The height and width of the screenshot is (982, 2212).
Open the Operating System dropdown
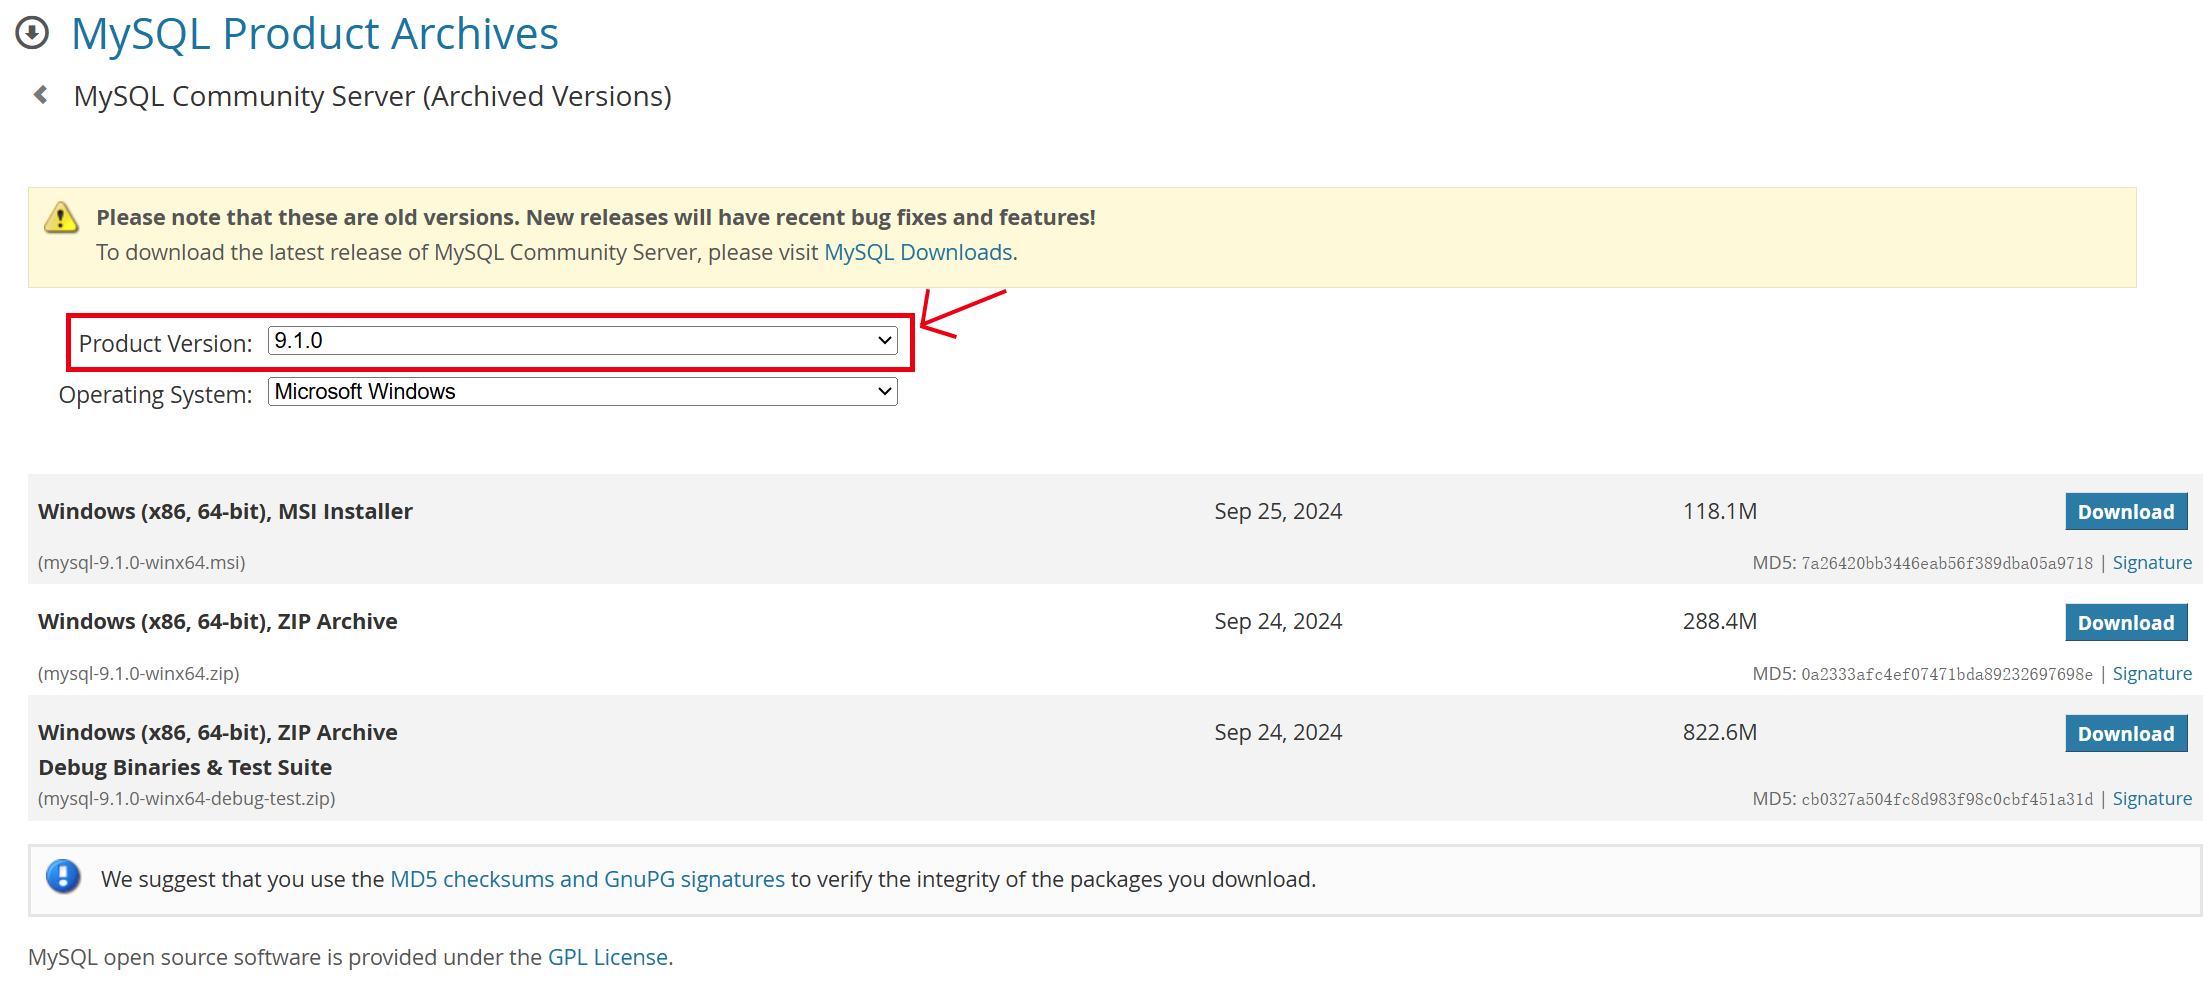pyautogui.click(x=582, y=392)
